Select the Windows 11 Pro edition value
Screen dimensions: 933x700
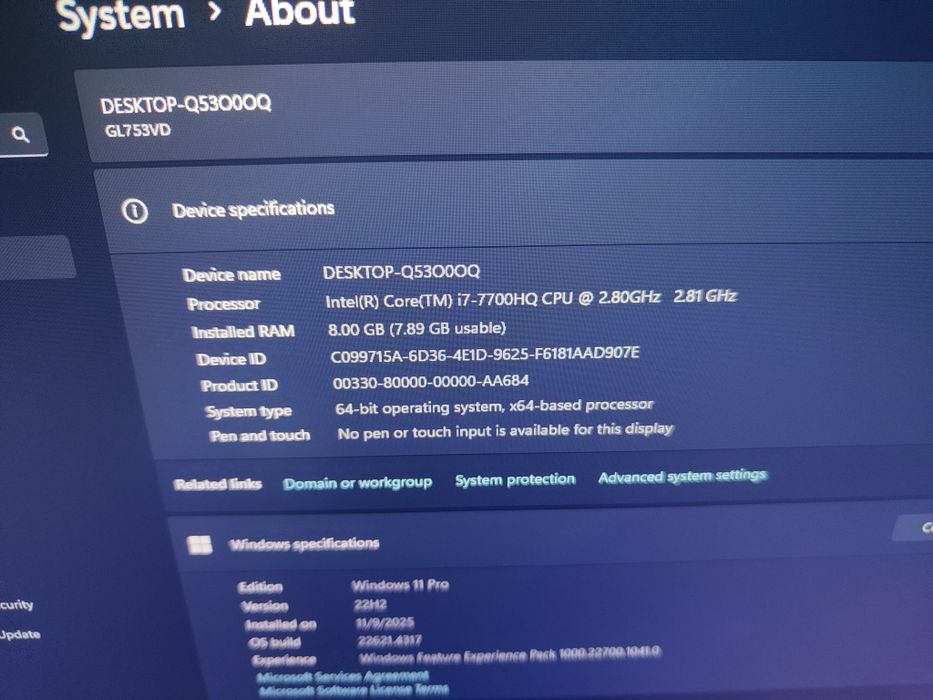pyautogui.click(x=400, y=585)
